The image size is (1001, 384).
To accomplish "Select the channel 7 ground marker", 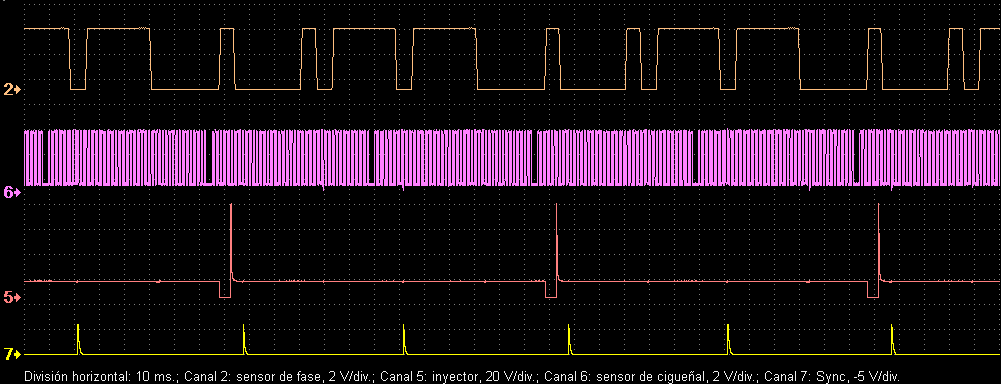I will 11,355.
